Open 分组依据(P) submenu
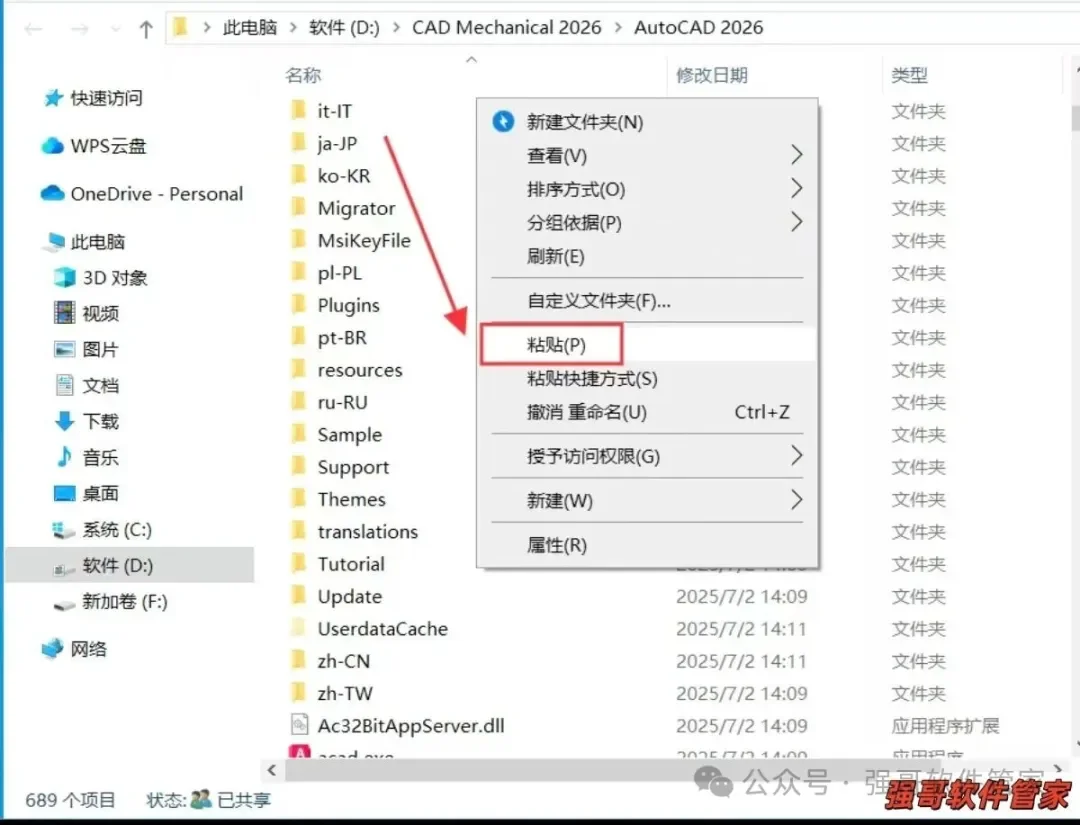The height and width of the screenshot is (825, 1080). pos(647,222)
